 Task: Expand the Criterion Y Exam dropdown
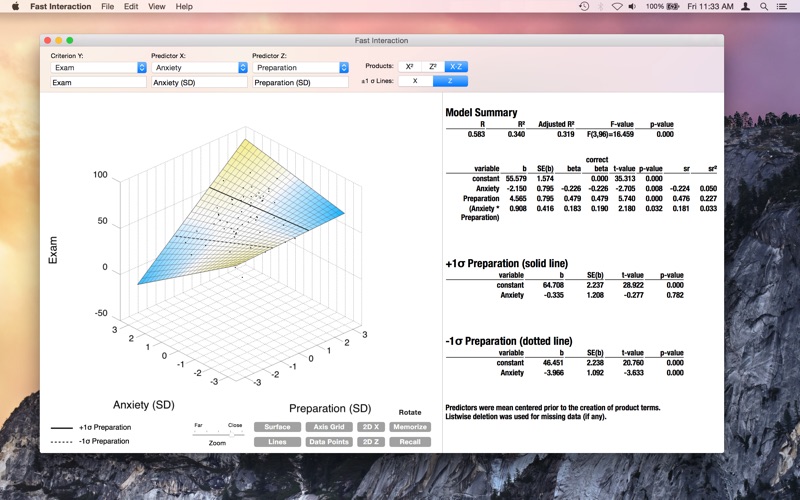98,67
